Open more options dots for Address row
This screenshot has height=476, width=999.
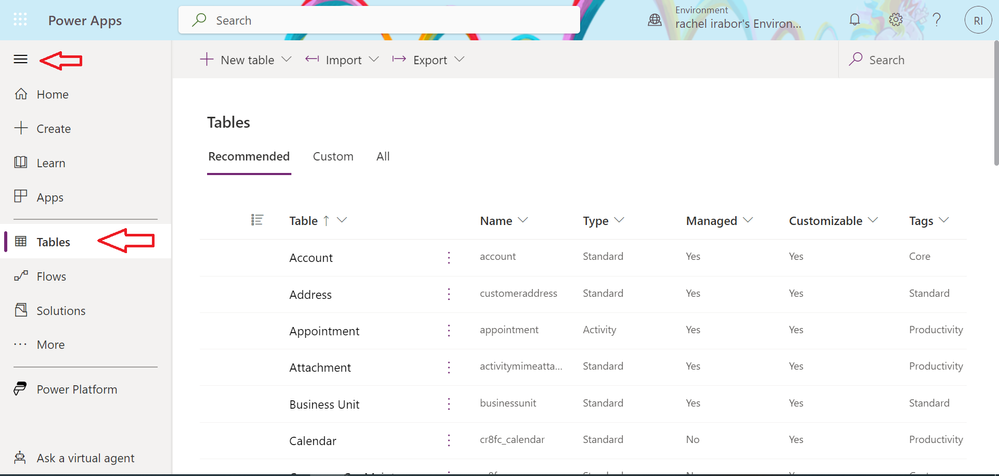click(449, 294)
